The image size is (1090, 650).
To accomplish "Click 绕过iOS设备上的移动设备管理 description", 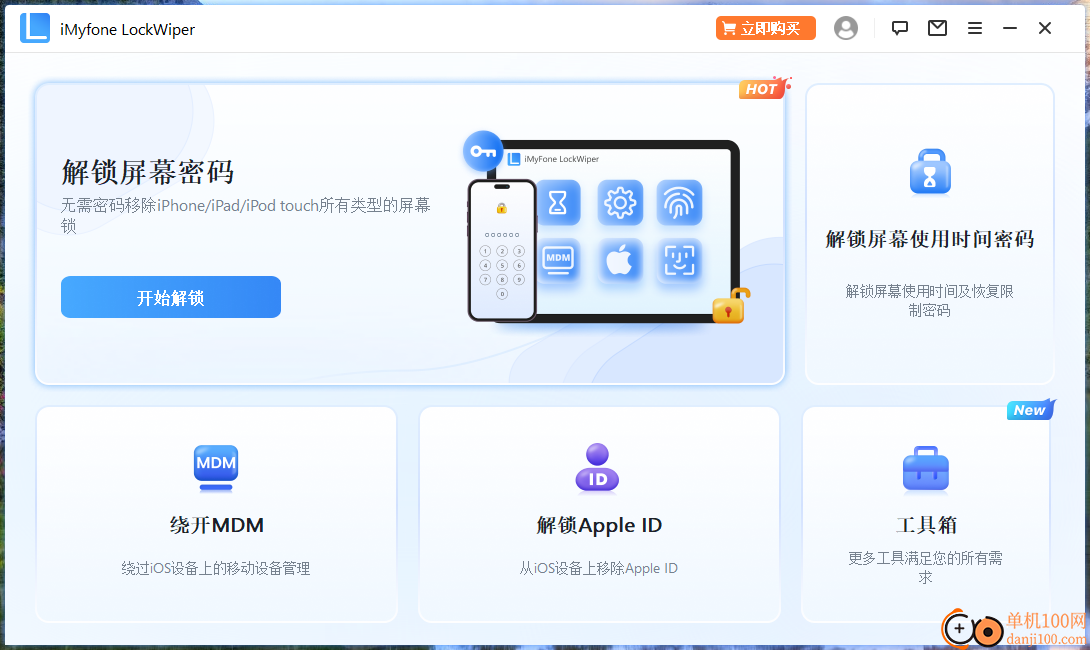I will click(x=216, y=568).
